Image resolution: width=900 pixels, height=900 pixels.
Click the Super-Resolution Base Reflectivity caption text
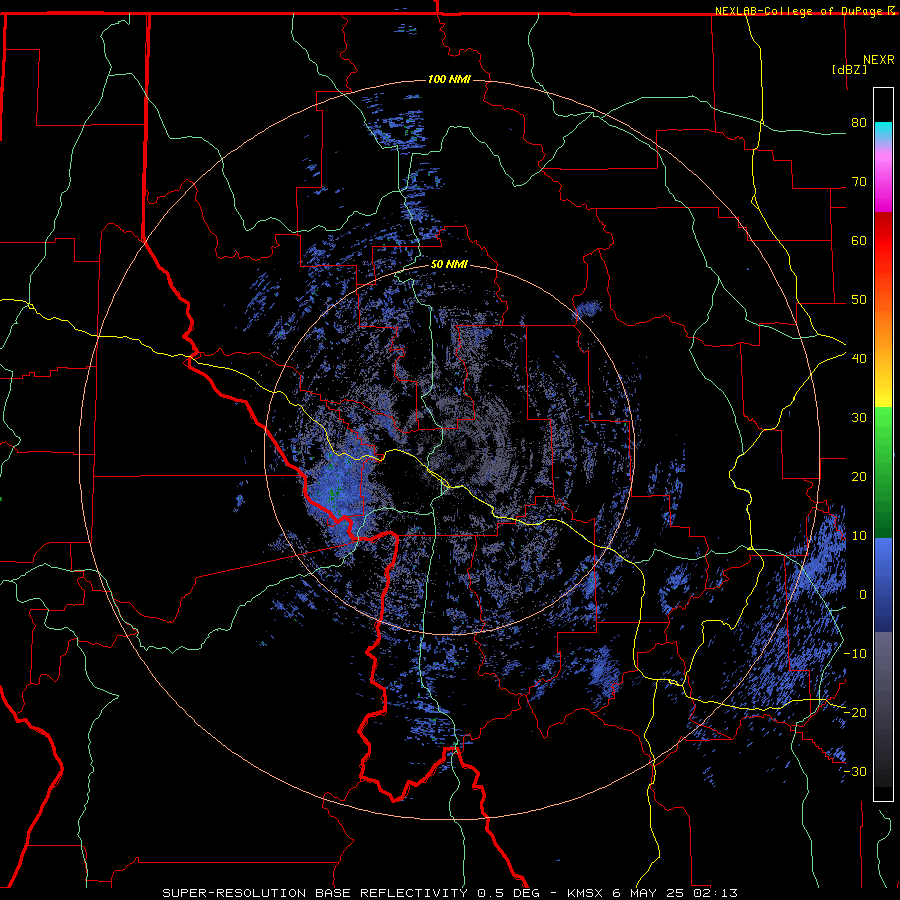tap(449, 893)
